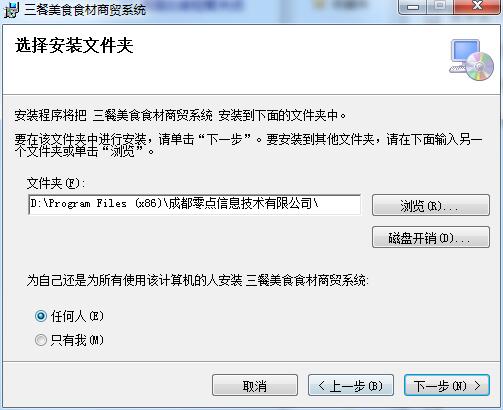Select the 只有我(M) radio button
The width and height of the screenshot is (503, 410).
click(41, 340)
